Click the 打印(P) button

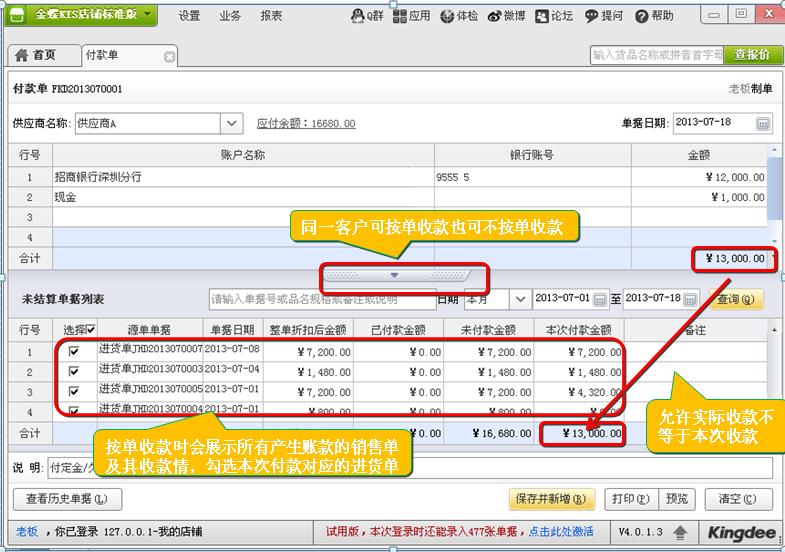[631, 499]
